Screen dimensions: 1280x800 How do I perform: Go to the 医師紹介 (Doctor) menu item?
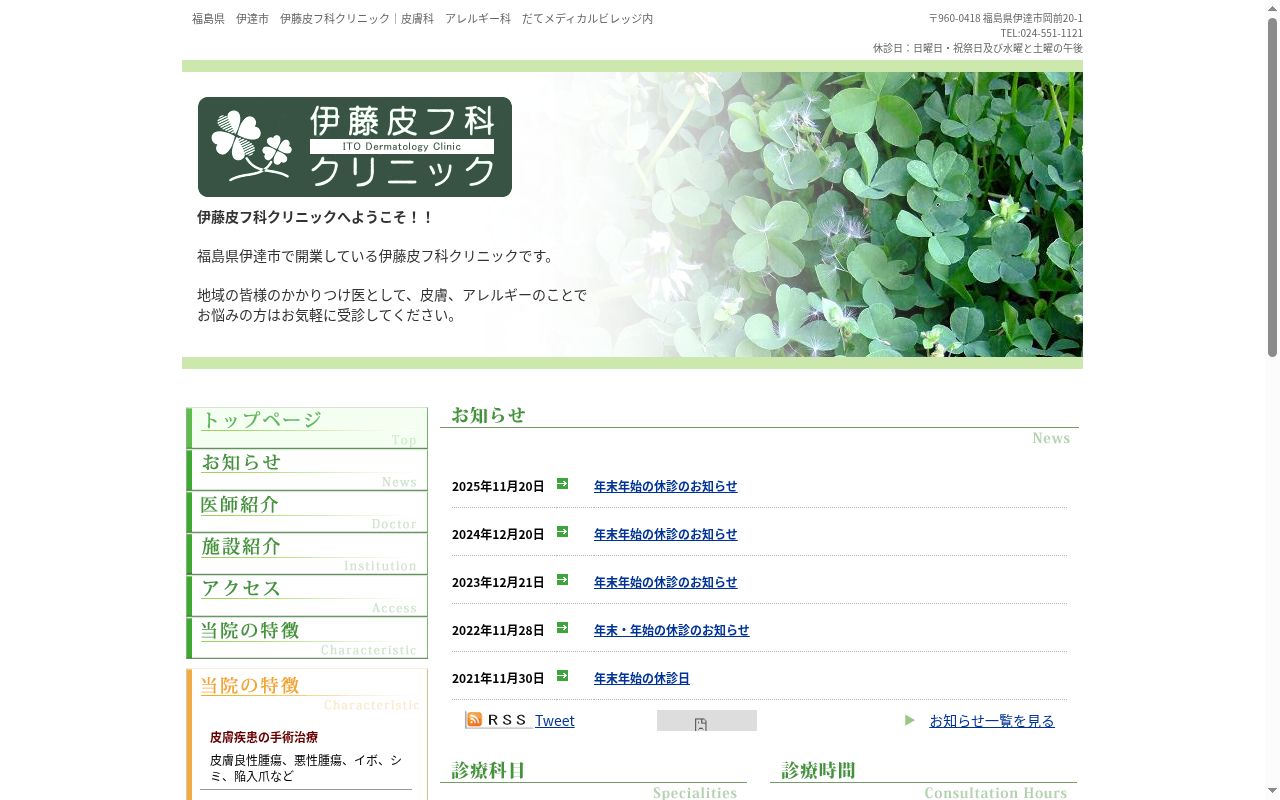point(307,512)
